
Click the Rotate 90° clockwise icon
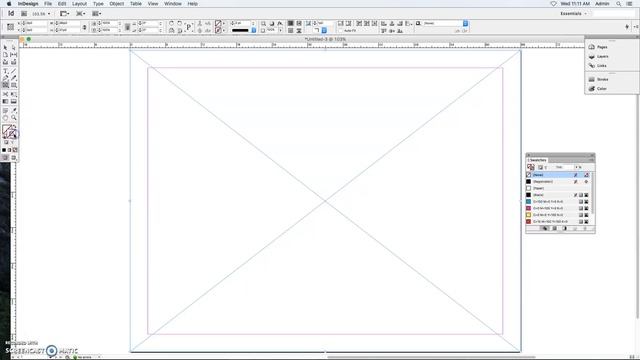[x=171, y=24]
